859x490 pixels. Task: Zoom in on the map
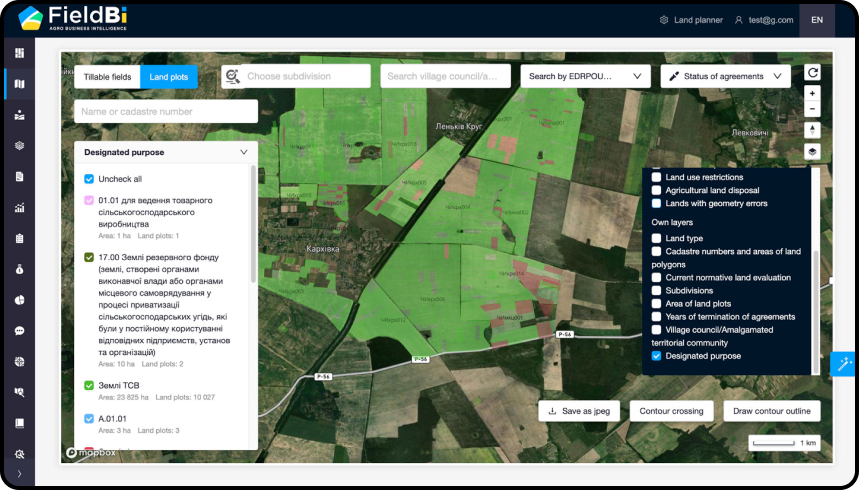pyautogui.click(x=812, y=94)
